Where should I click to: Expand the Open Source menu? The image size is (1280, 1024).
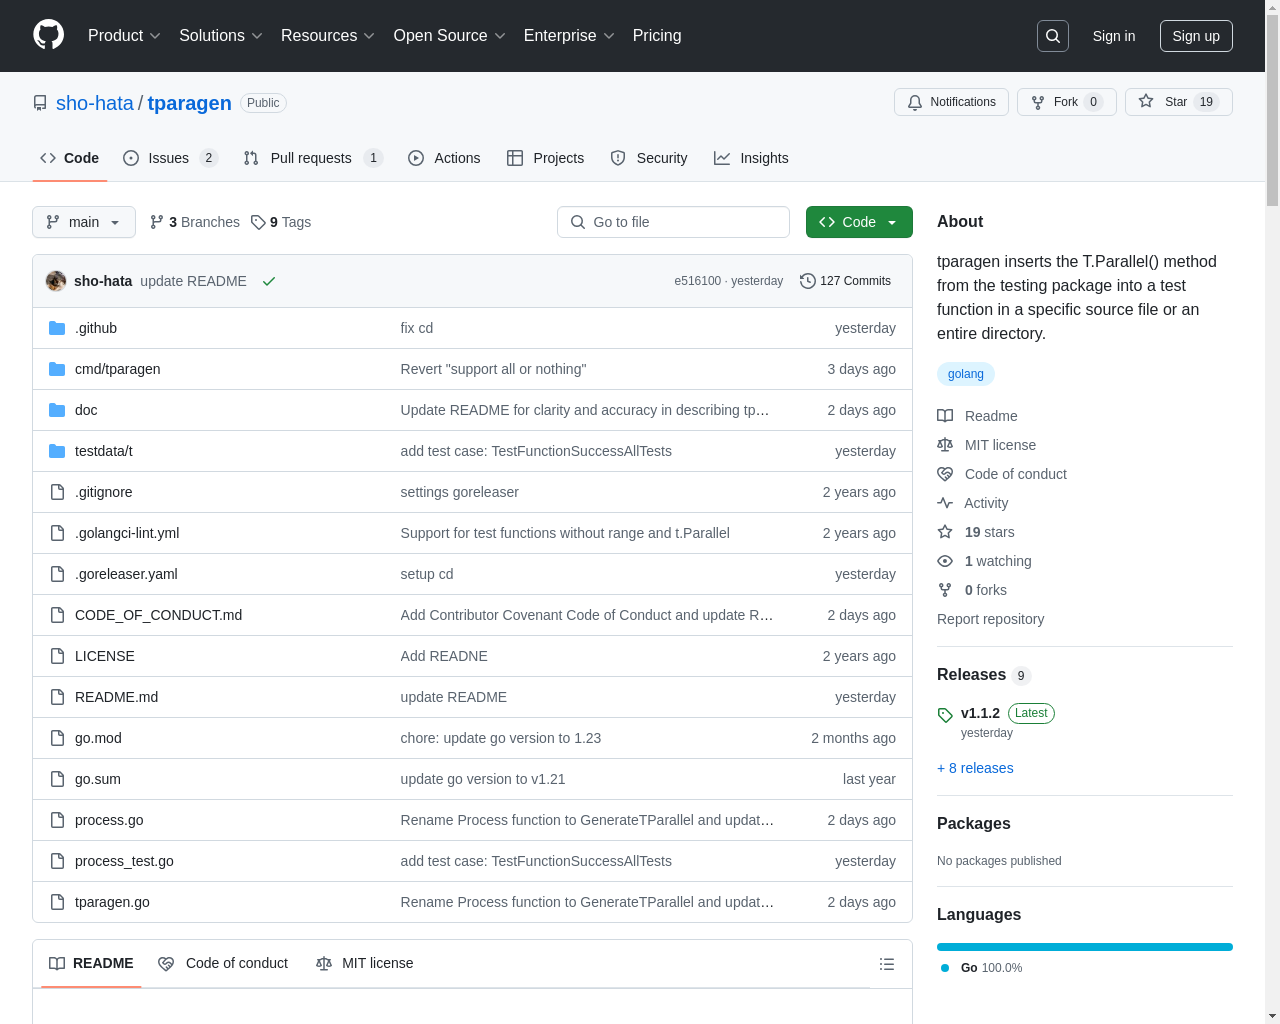pyautogui.click(x=450, y=36)
